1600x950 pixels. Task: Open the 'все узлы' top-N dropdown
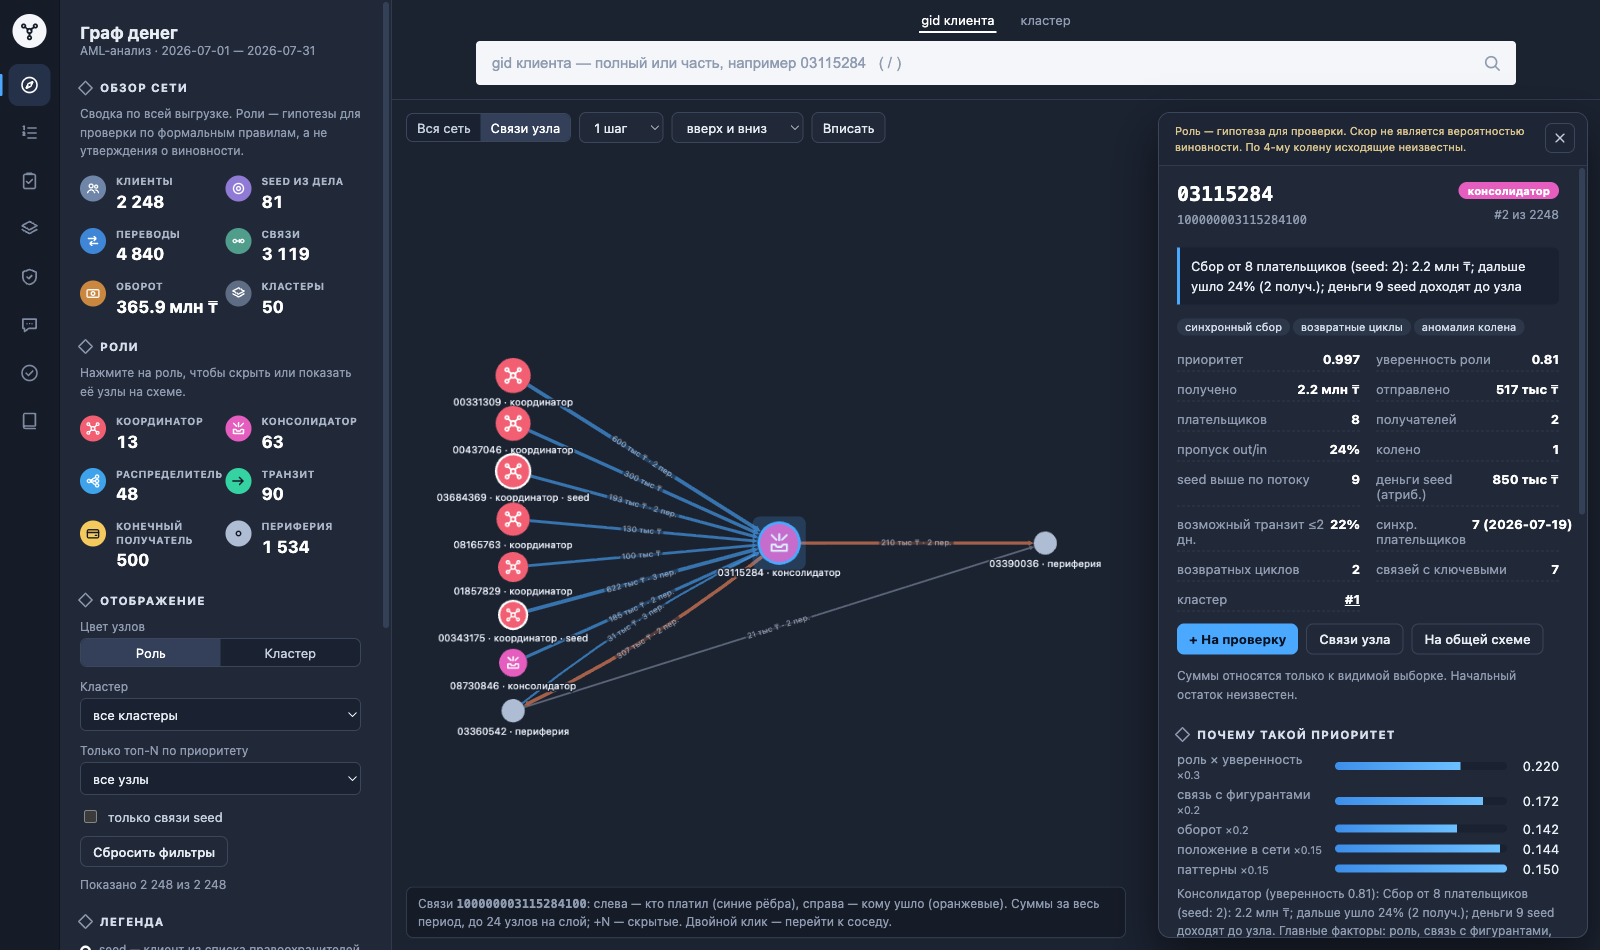click(220, 779)
